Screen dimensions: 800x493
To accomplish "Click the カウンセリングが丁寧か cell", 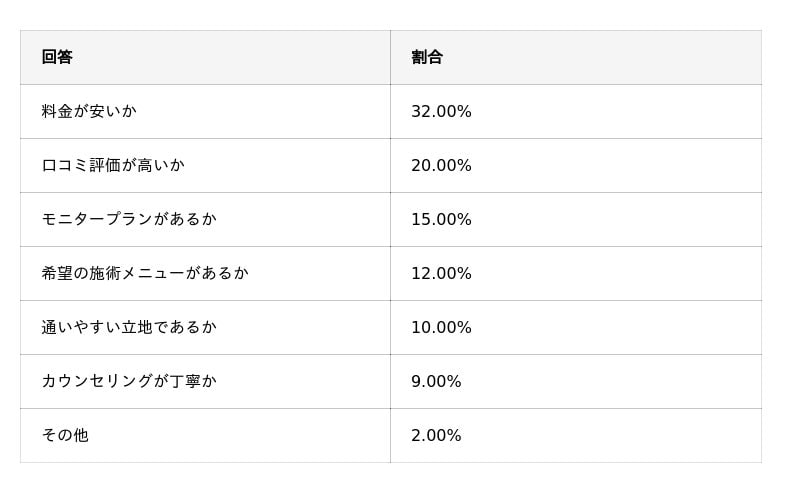I will click(129, 381).
